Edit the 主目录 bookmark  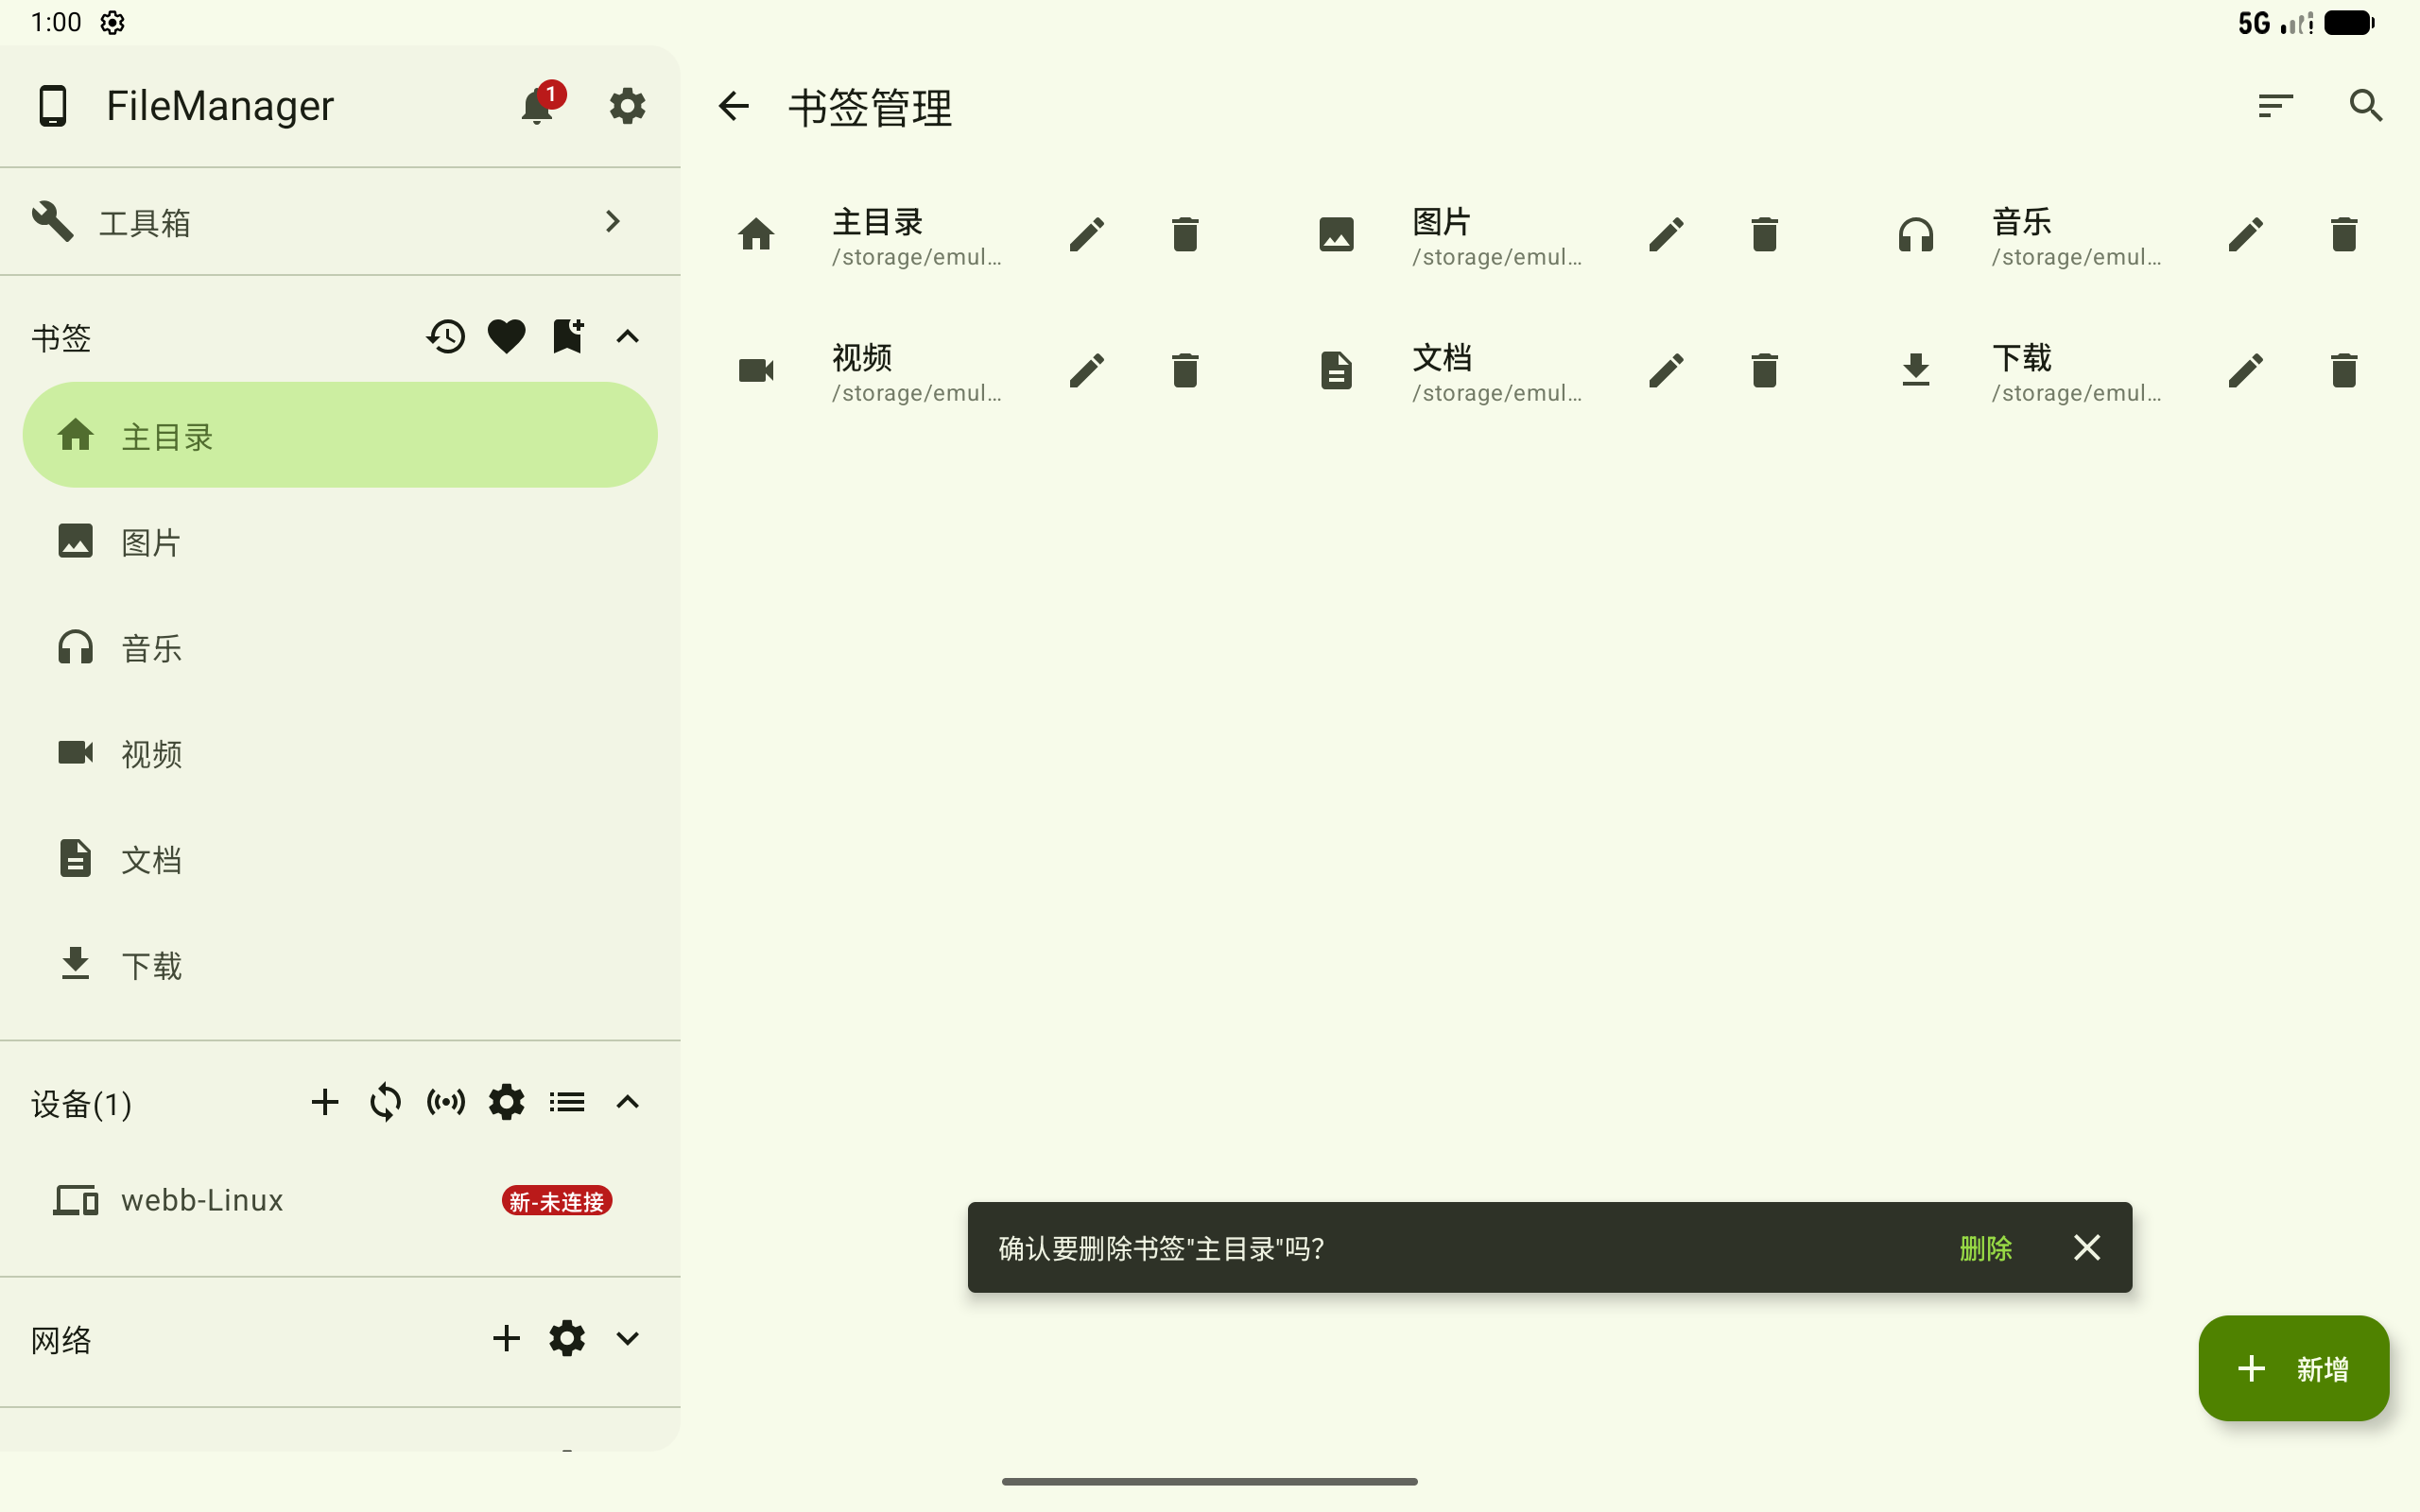pyautogui.click(x=1087, y=235)
